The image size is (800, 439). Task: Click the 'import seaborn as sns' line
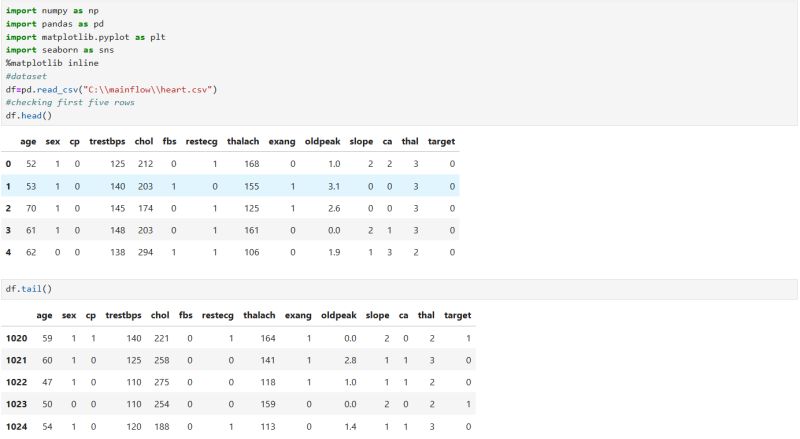60,50
